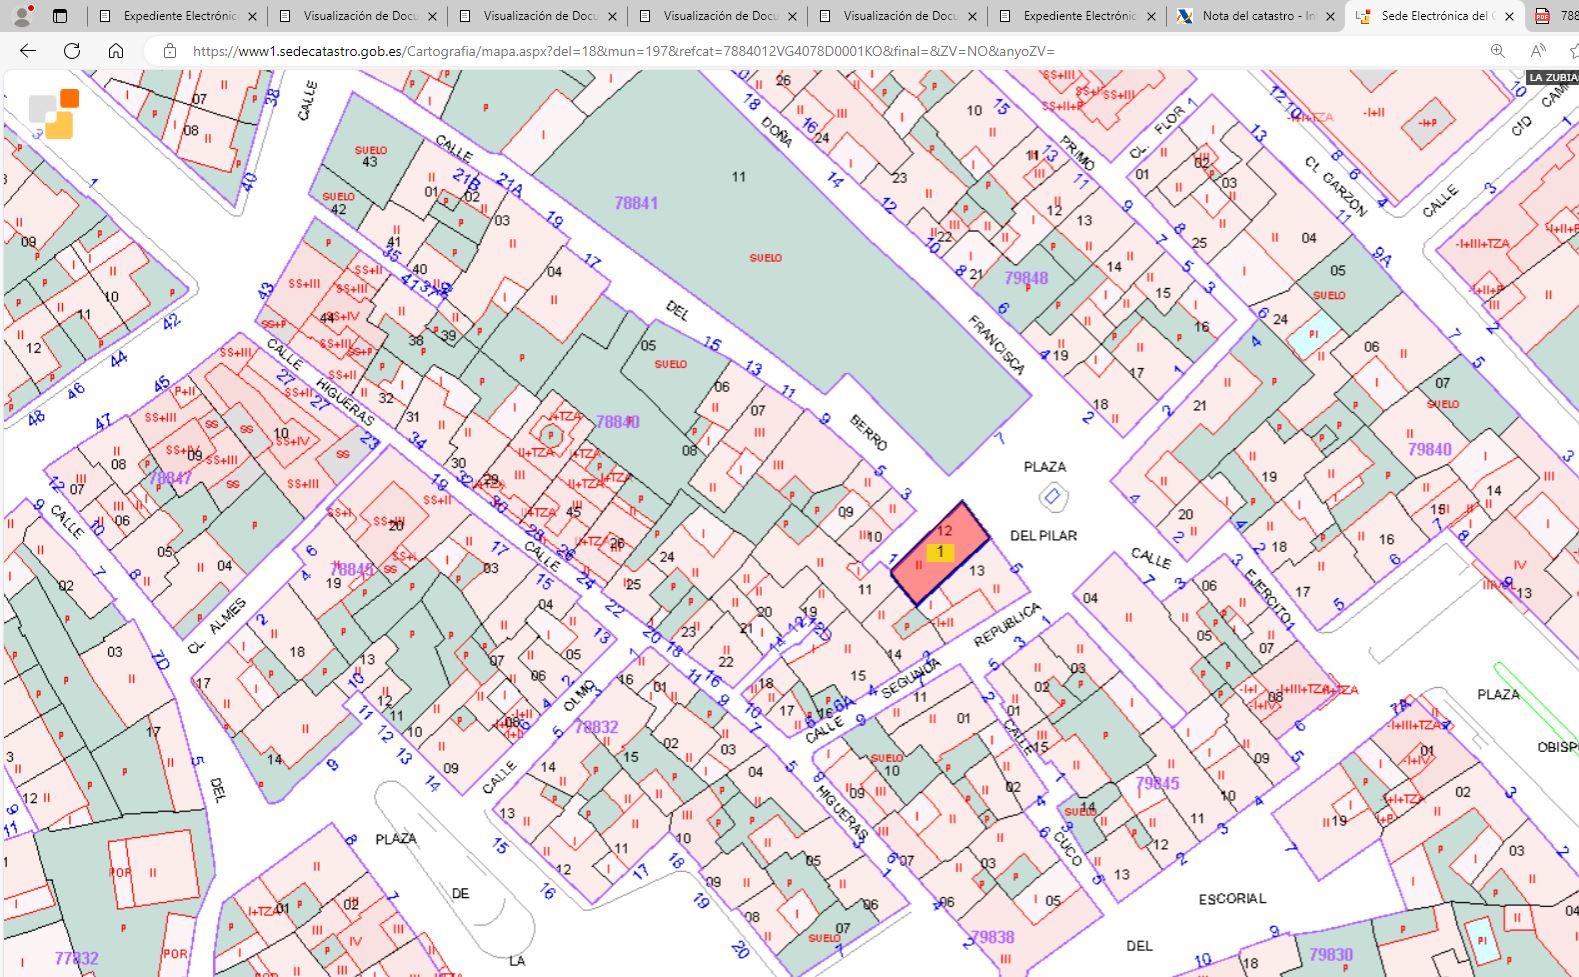Open the browser zoom control
Viewport: 1579px width, 977px height.
(x=1497, y=51)
